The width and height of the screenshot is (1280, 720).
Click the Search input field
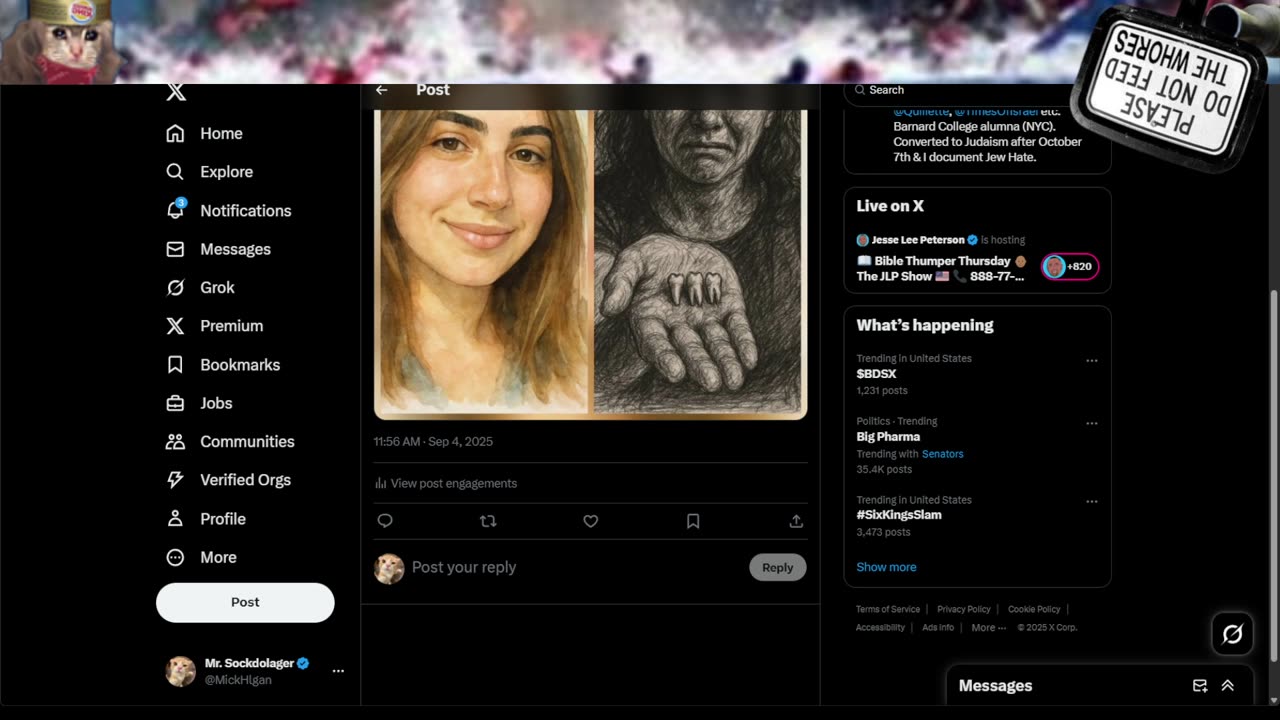coord(978,90)
